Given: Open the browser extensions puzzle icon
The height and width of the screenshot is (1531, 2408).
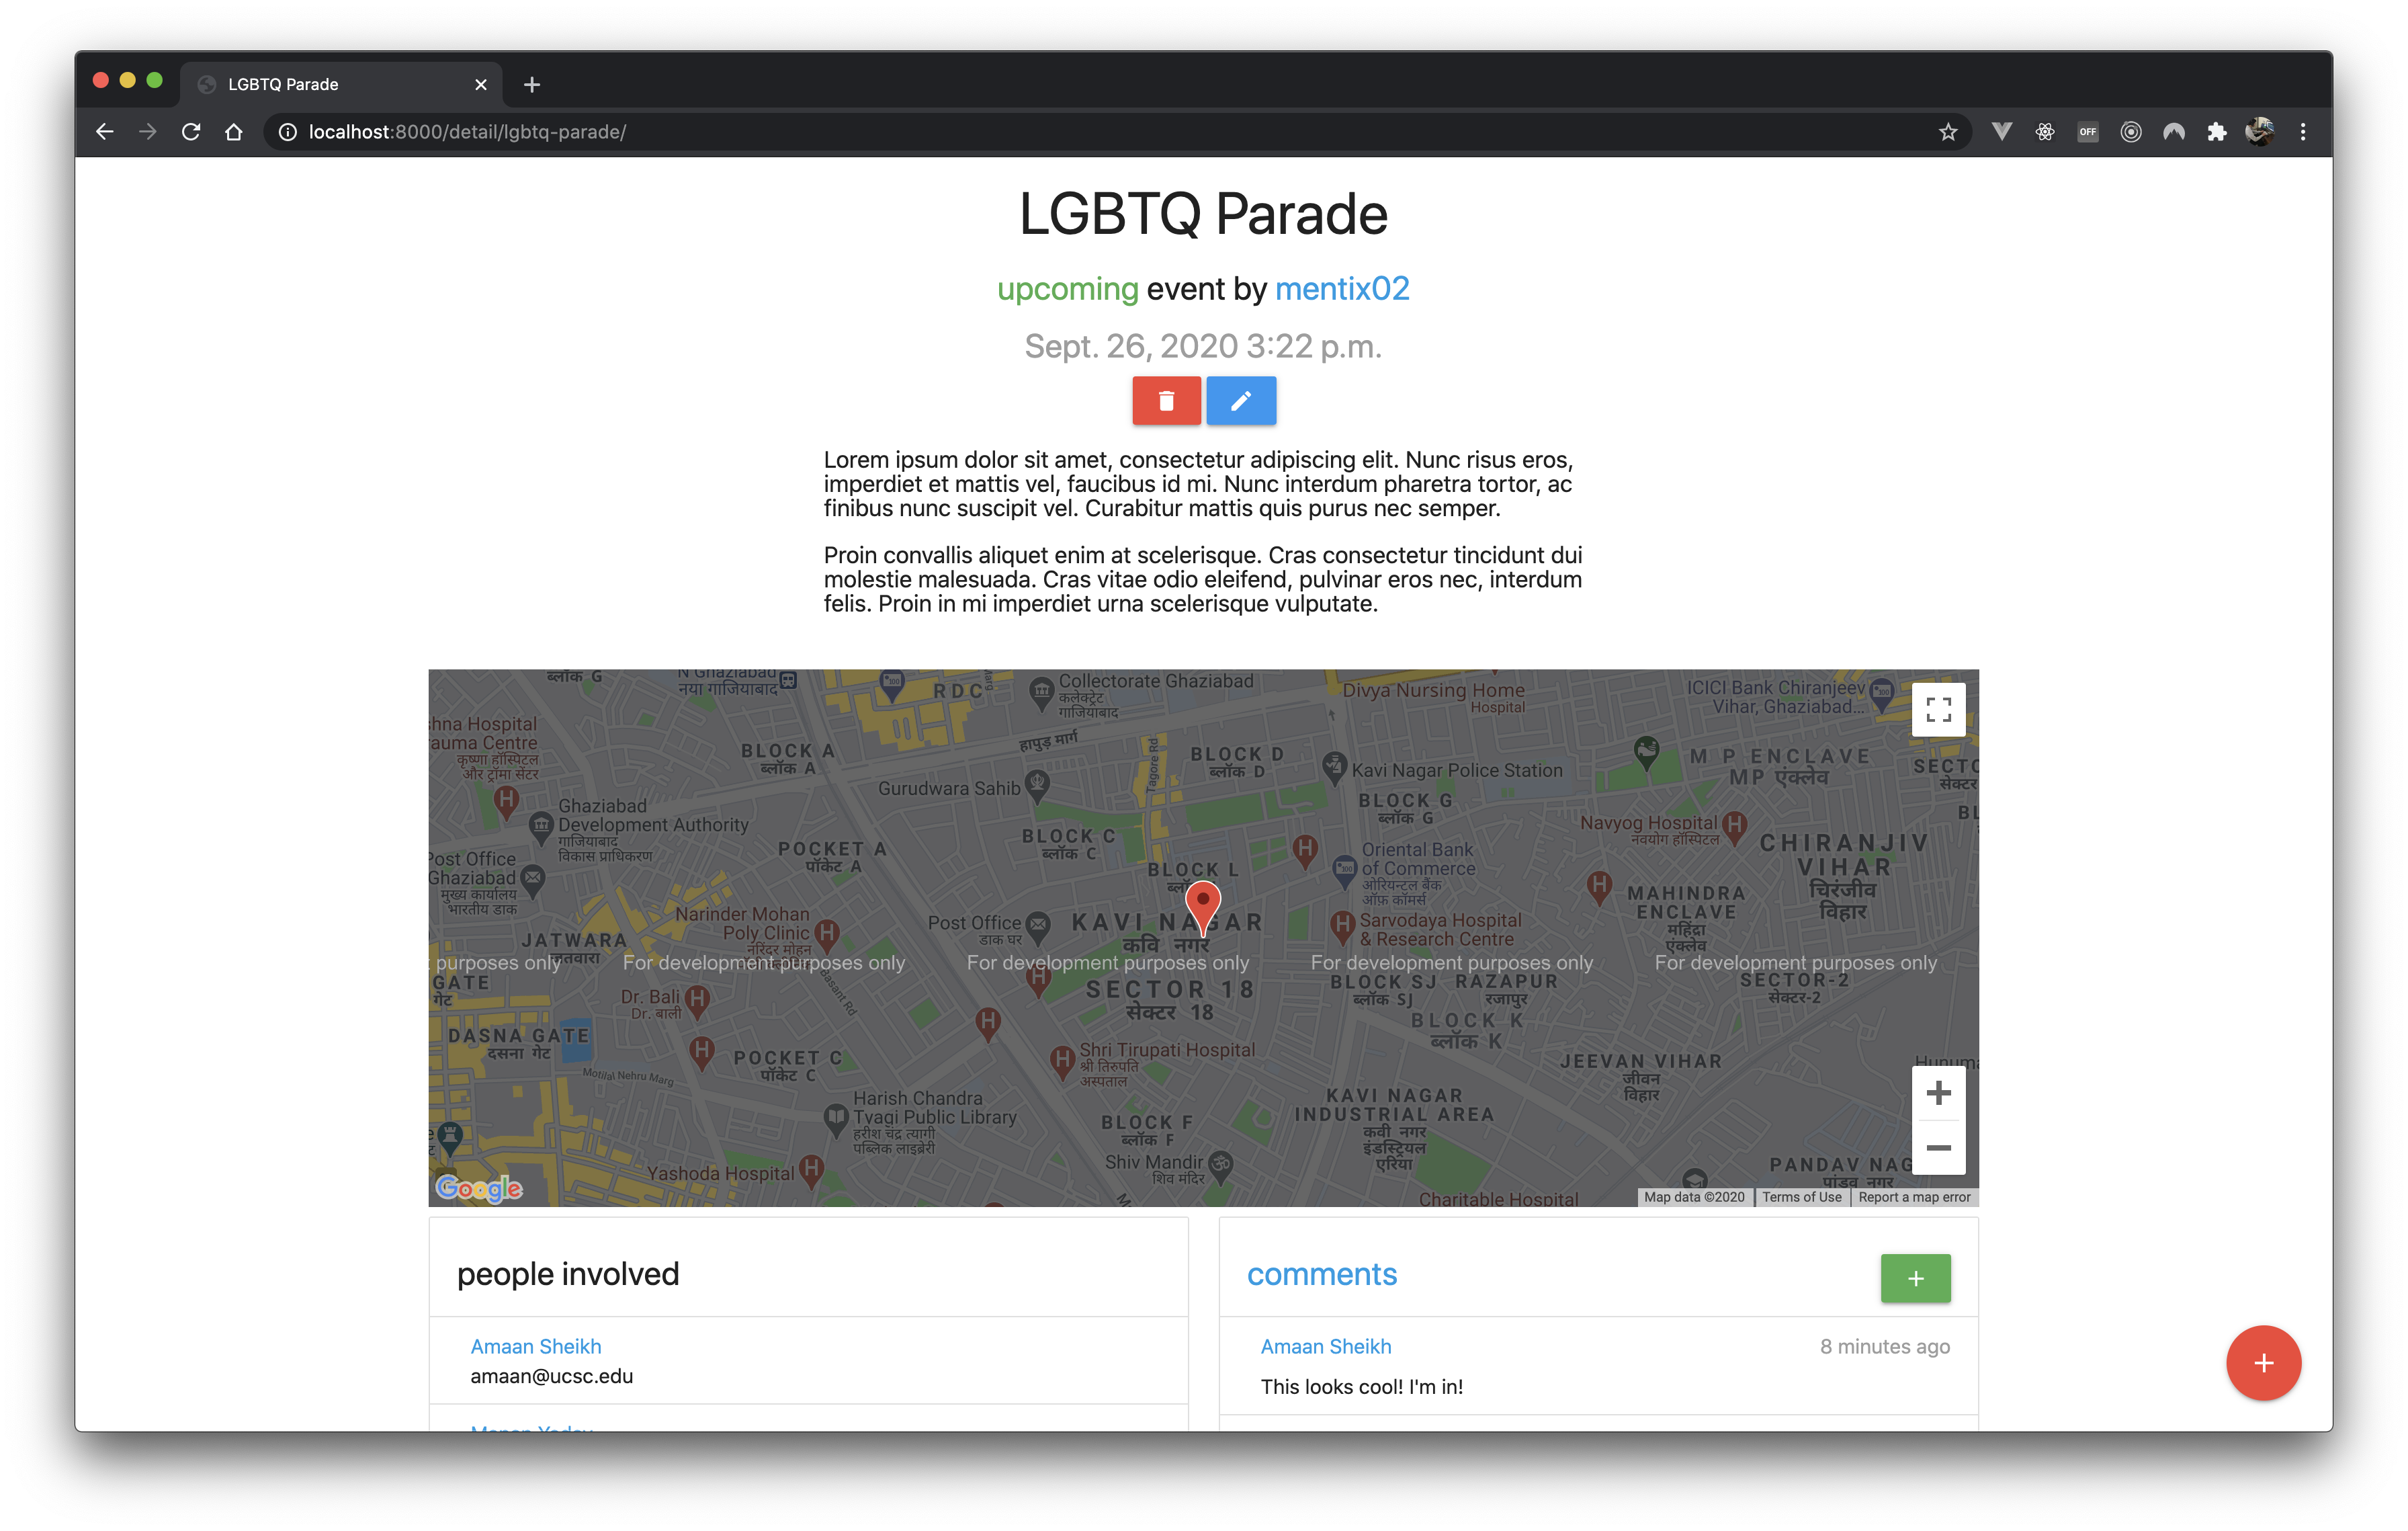Looking at the screenshot, I should tap(2216, 132).
